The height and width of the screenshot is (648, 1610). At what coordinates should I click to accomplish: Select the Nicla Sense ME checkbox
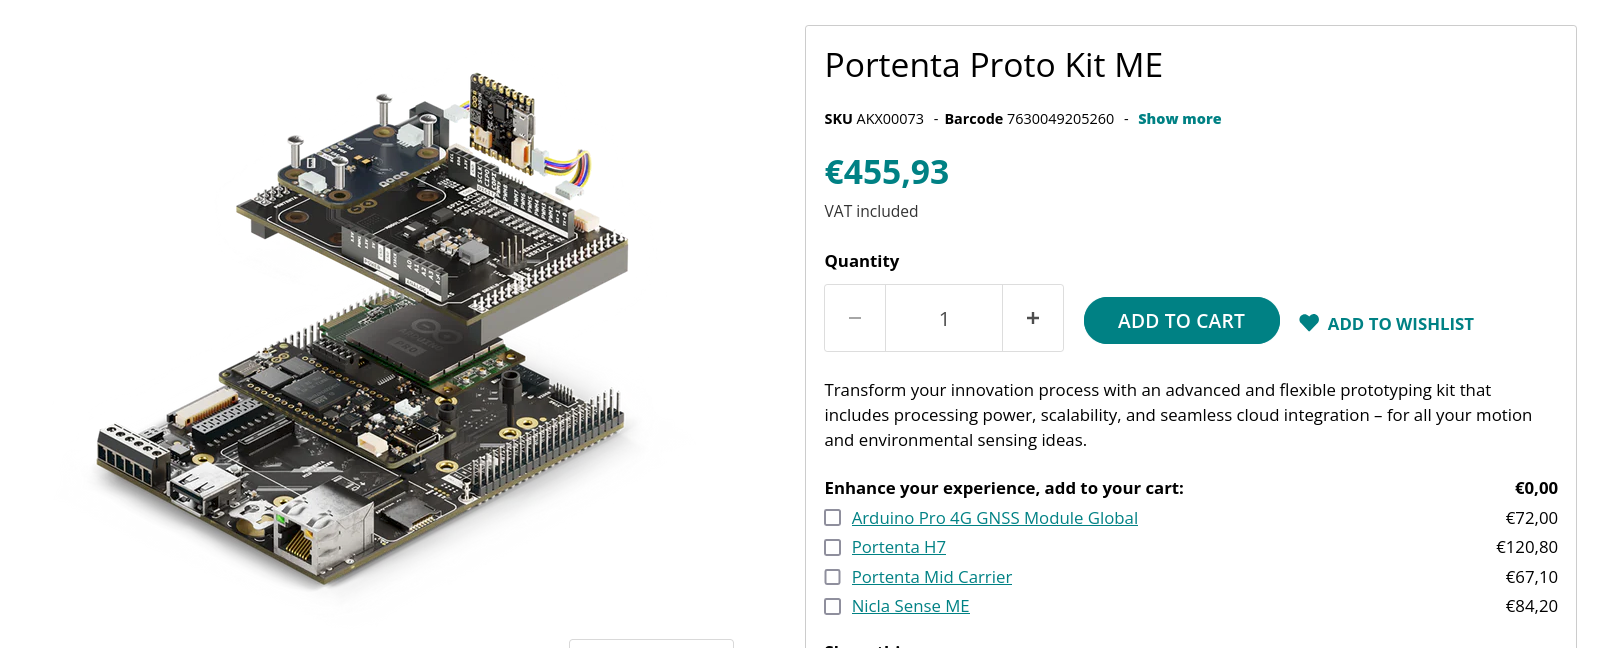(832, 606)
